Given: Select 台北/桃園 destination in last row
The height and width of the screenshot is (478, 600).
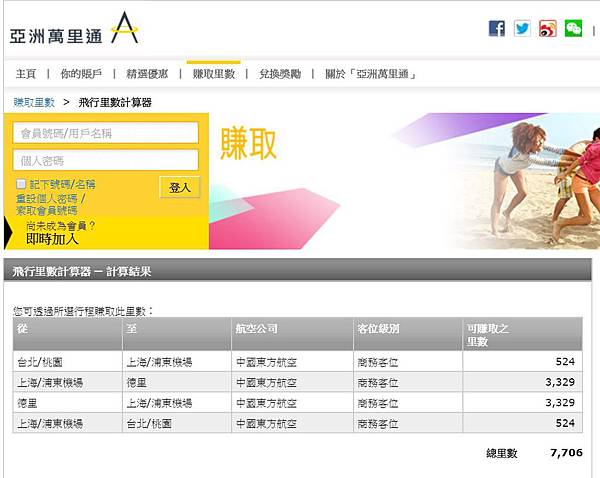Looking at the screenshot, I should tap(149, 423).
